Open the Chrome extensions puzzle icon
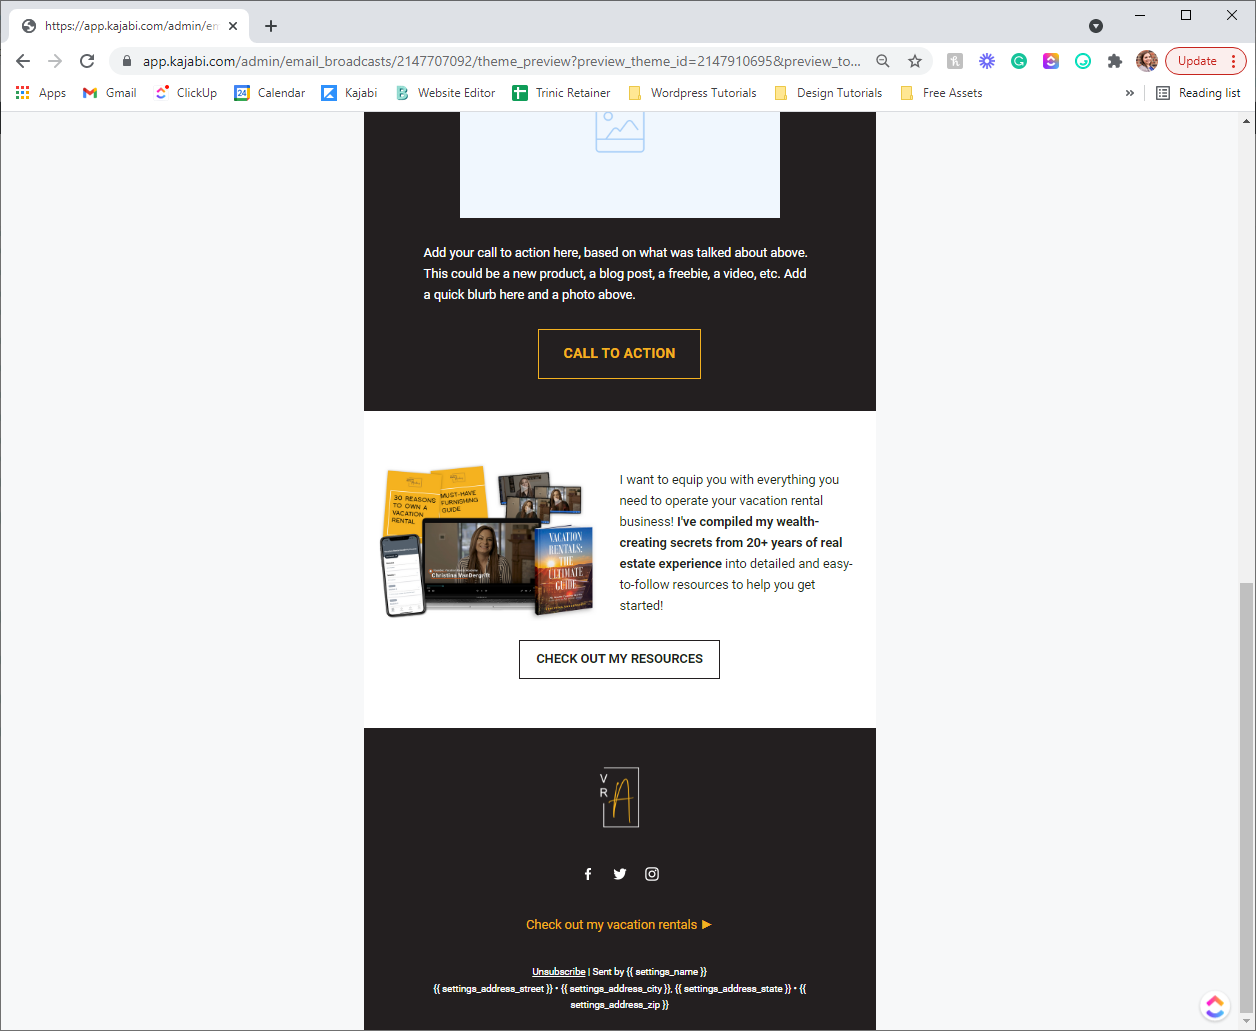Image resolution: width=1256 pixels, height=1031 pixels. tap(1114, 61)
